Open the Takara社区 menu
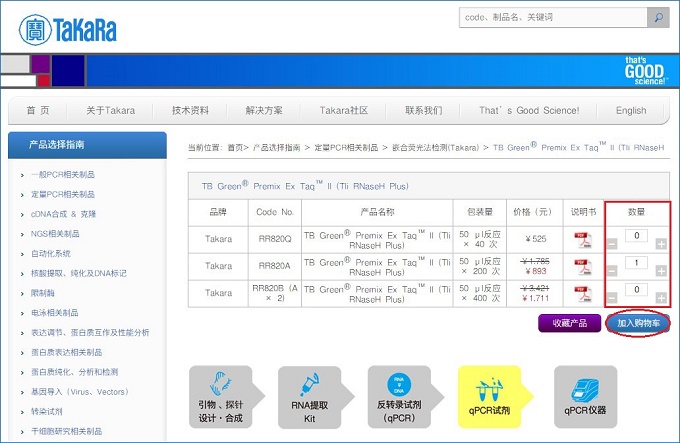Viewport: 680px width, 443px height. tap(343, 111)
